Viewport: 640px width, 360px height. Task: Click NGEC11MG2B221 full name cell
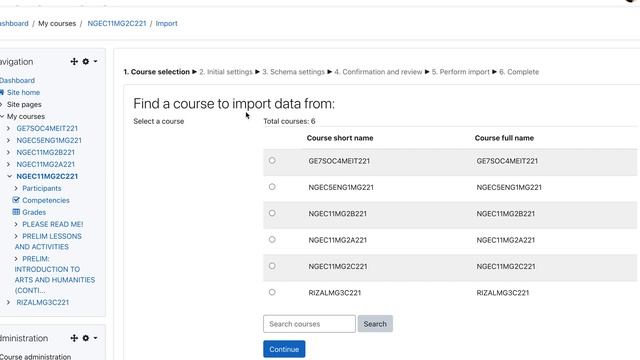506,213
